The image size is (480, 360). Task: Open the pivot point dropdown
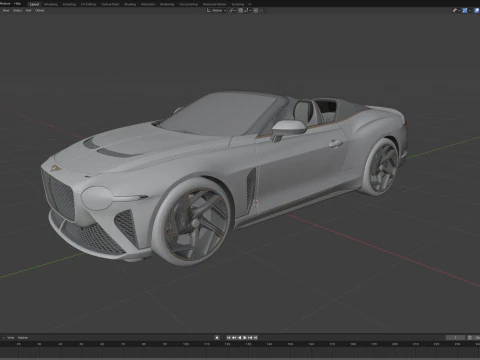click(x=232, y=10)
